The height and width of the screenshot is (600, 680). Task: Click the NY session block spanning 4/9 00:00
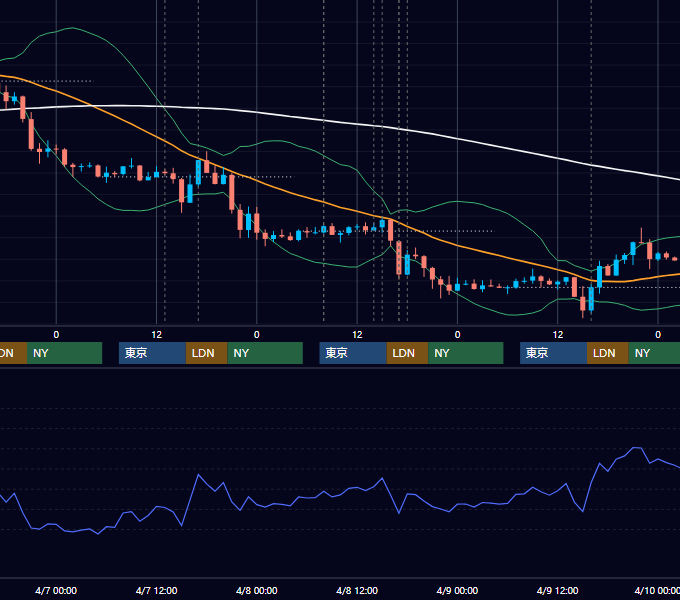466,353
